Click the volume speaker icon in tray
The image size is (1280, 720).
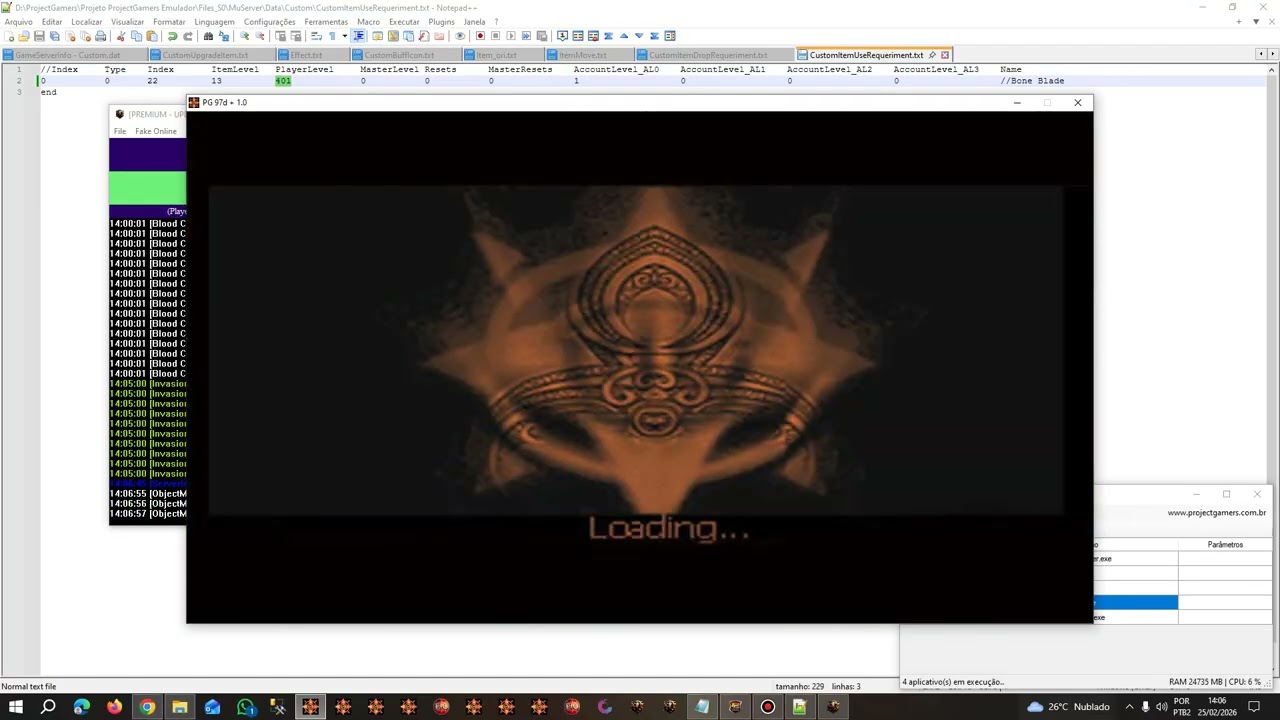(x=1160, y=707)
